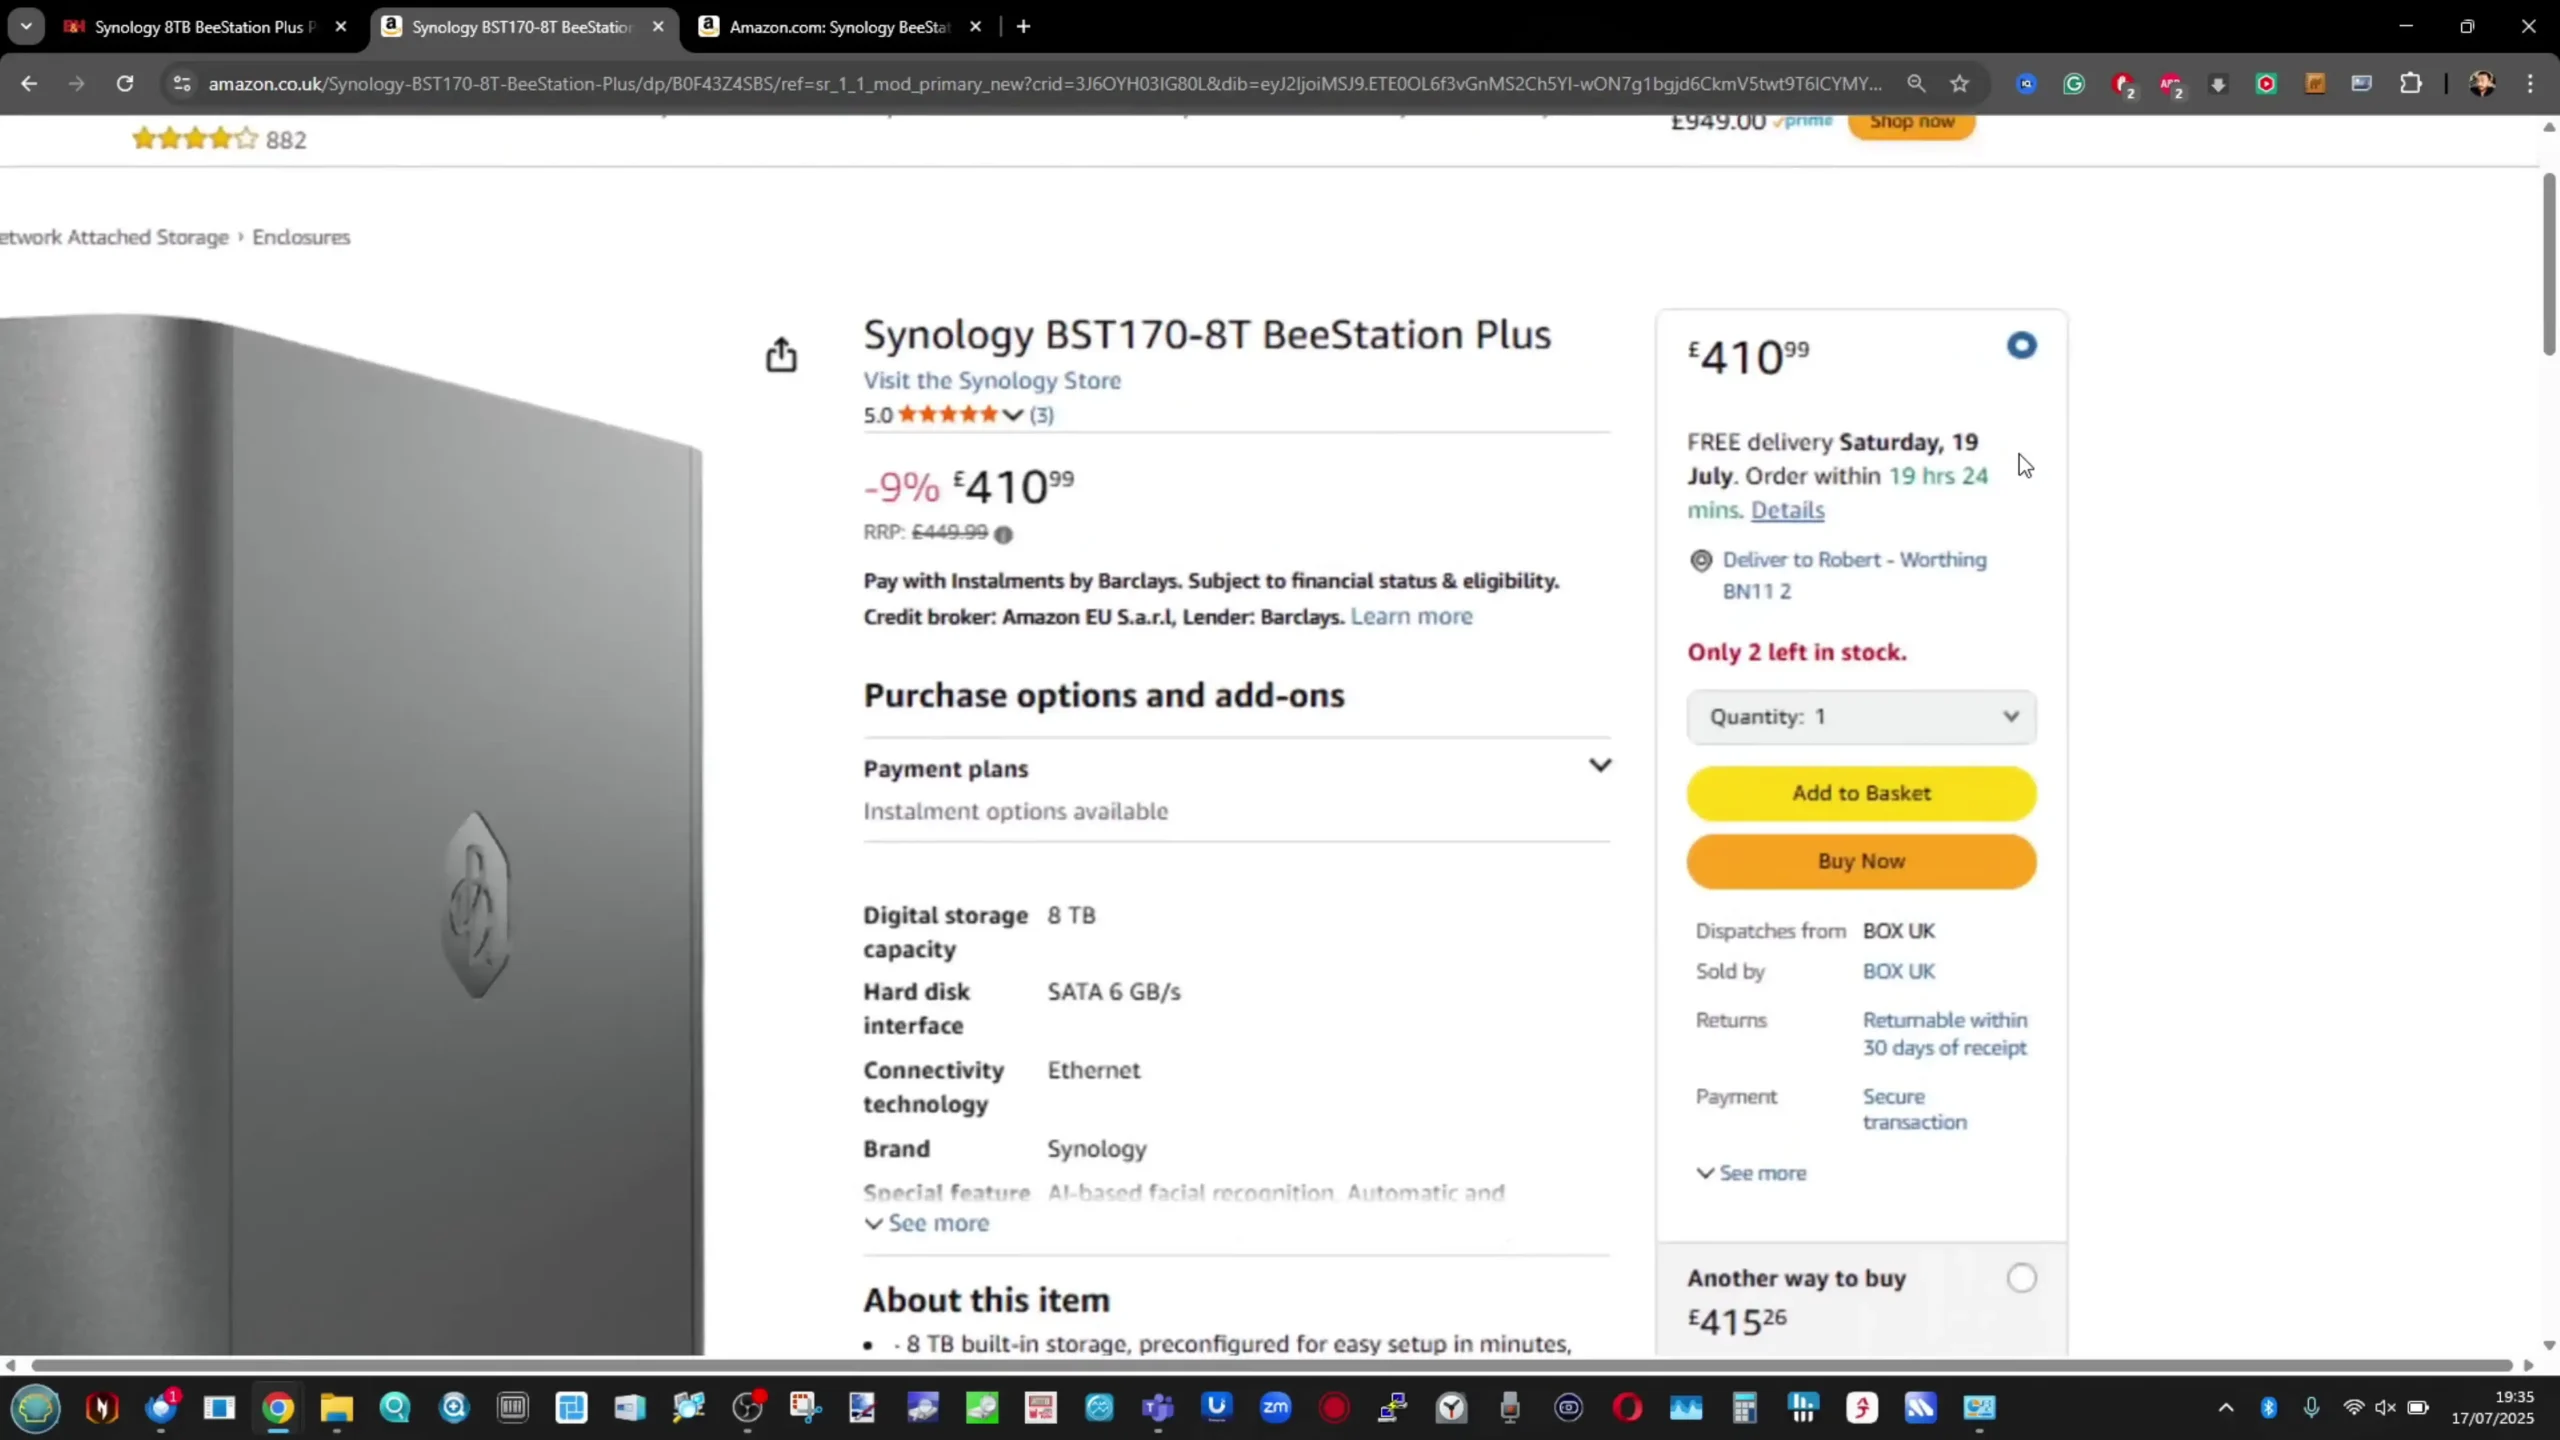The image size is (2560, 1440).
Task: Reload the page
Action: pyautogui.click(x=124, y=84)
